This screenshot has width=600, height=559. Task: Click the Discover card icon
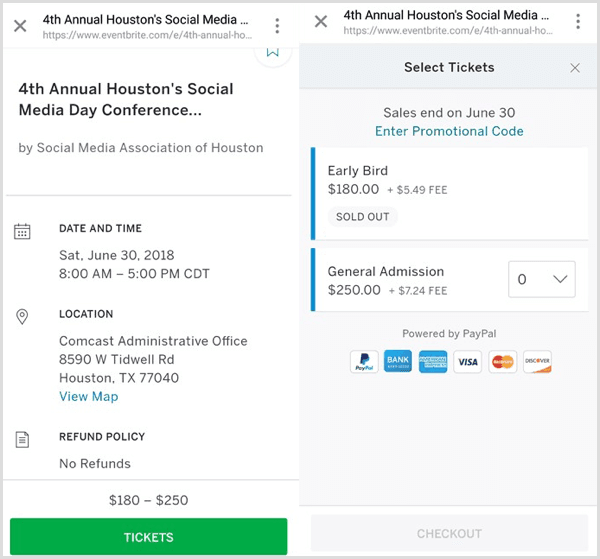click(537, 361)
